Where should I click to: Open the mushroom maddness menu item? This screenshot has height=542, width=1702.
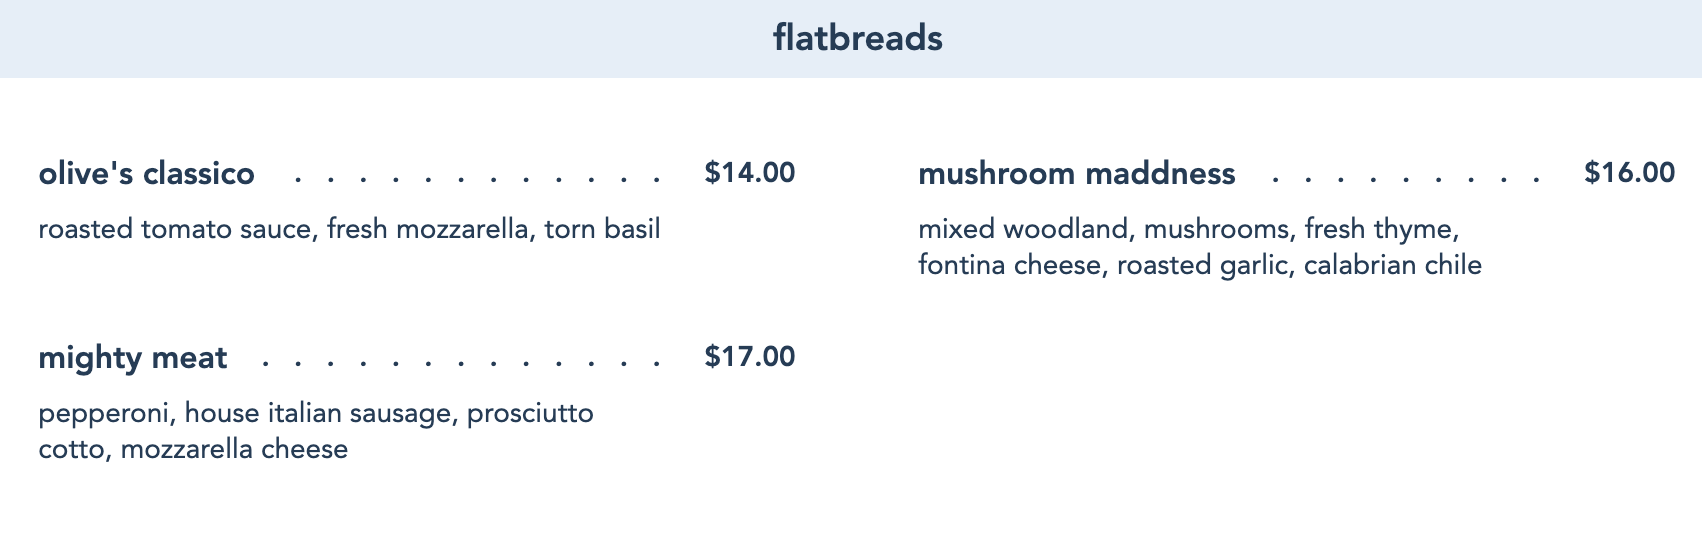[1076, 173]
